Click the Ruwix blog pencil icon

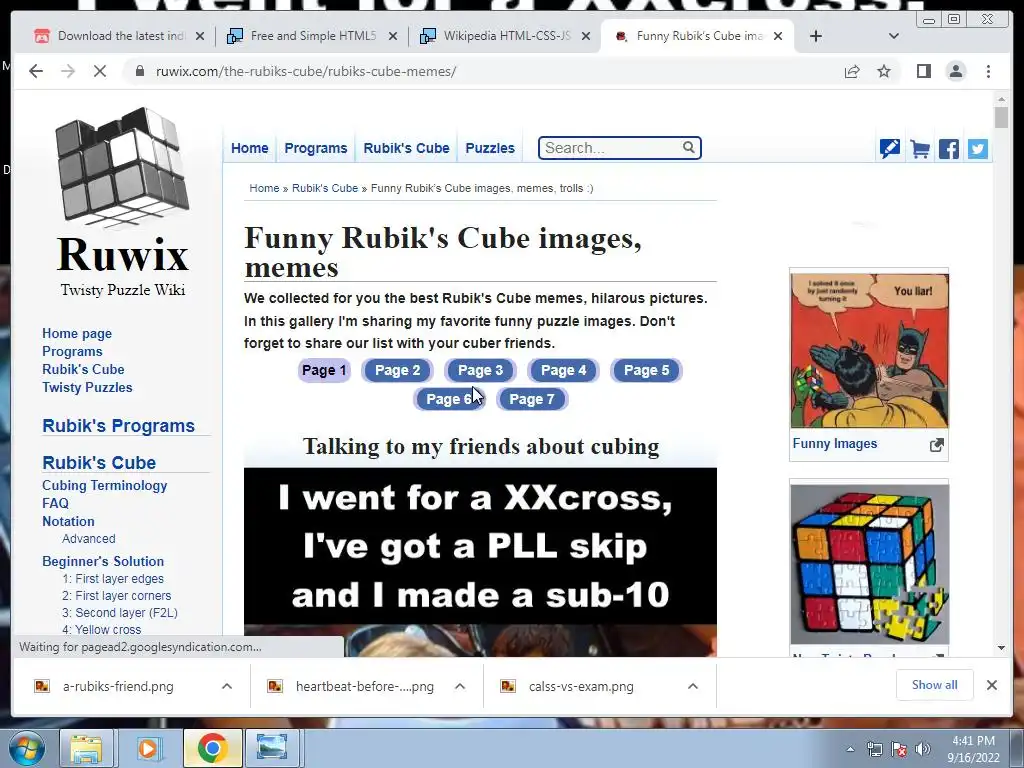pos(889,149)
